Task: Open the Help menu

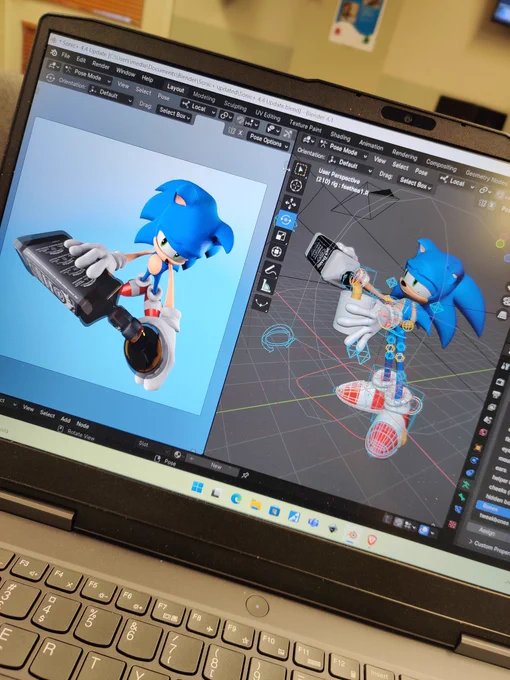Action: click(x=147, y=79)
